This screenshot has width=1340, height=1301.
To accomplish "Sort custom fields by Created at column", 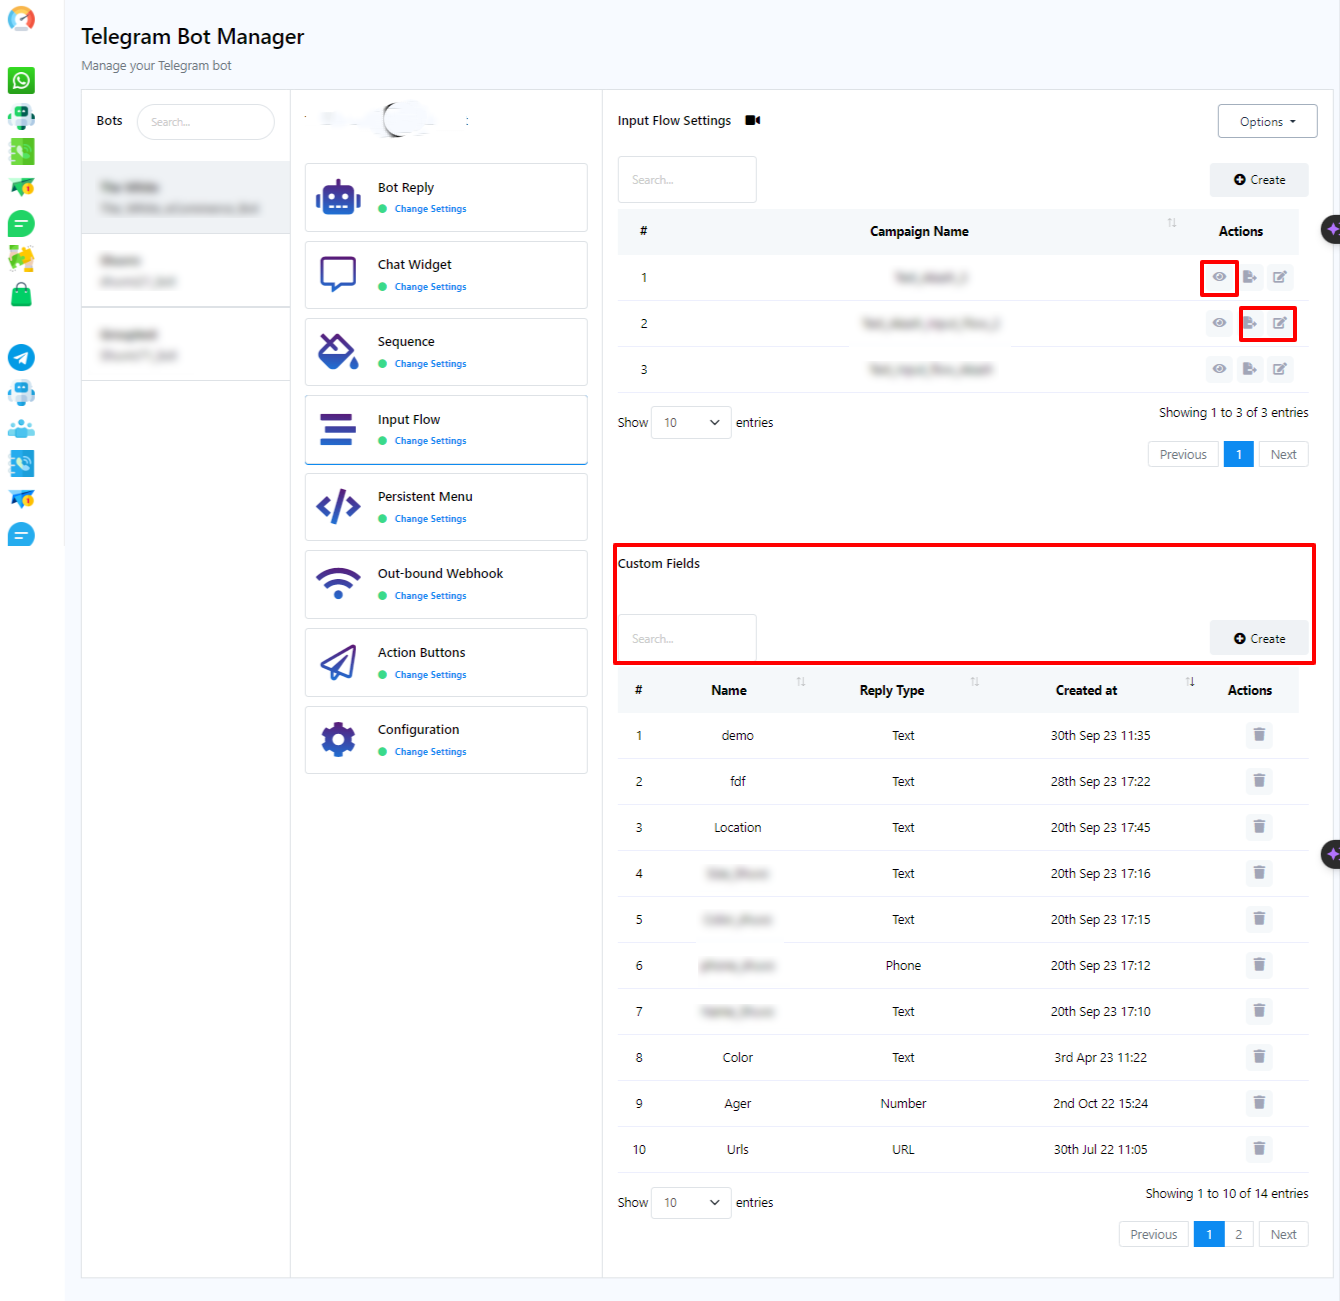I will pyautogui.click(x=1086, y=690).
